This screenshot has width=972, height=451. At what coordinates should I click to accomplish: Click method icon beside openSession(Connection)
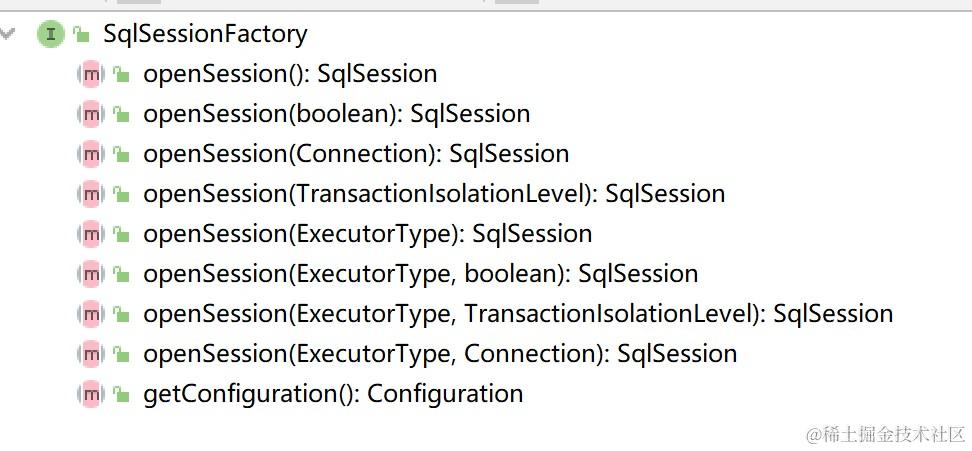click(x=91, y=154)
